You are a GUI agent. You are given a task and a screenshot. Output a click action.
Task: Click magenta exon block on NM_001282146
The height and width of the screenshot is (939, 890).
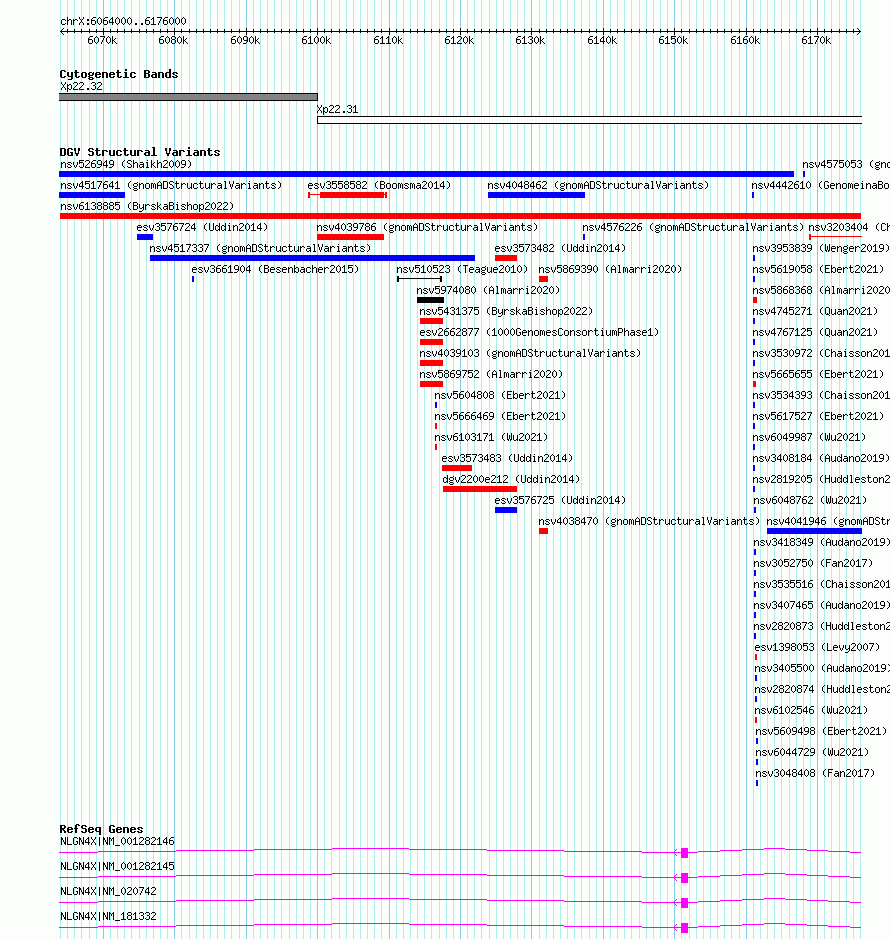685,853
